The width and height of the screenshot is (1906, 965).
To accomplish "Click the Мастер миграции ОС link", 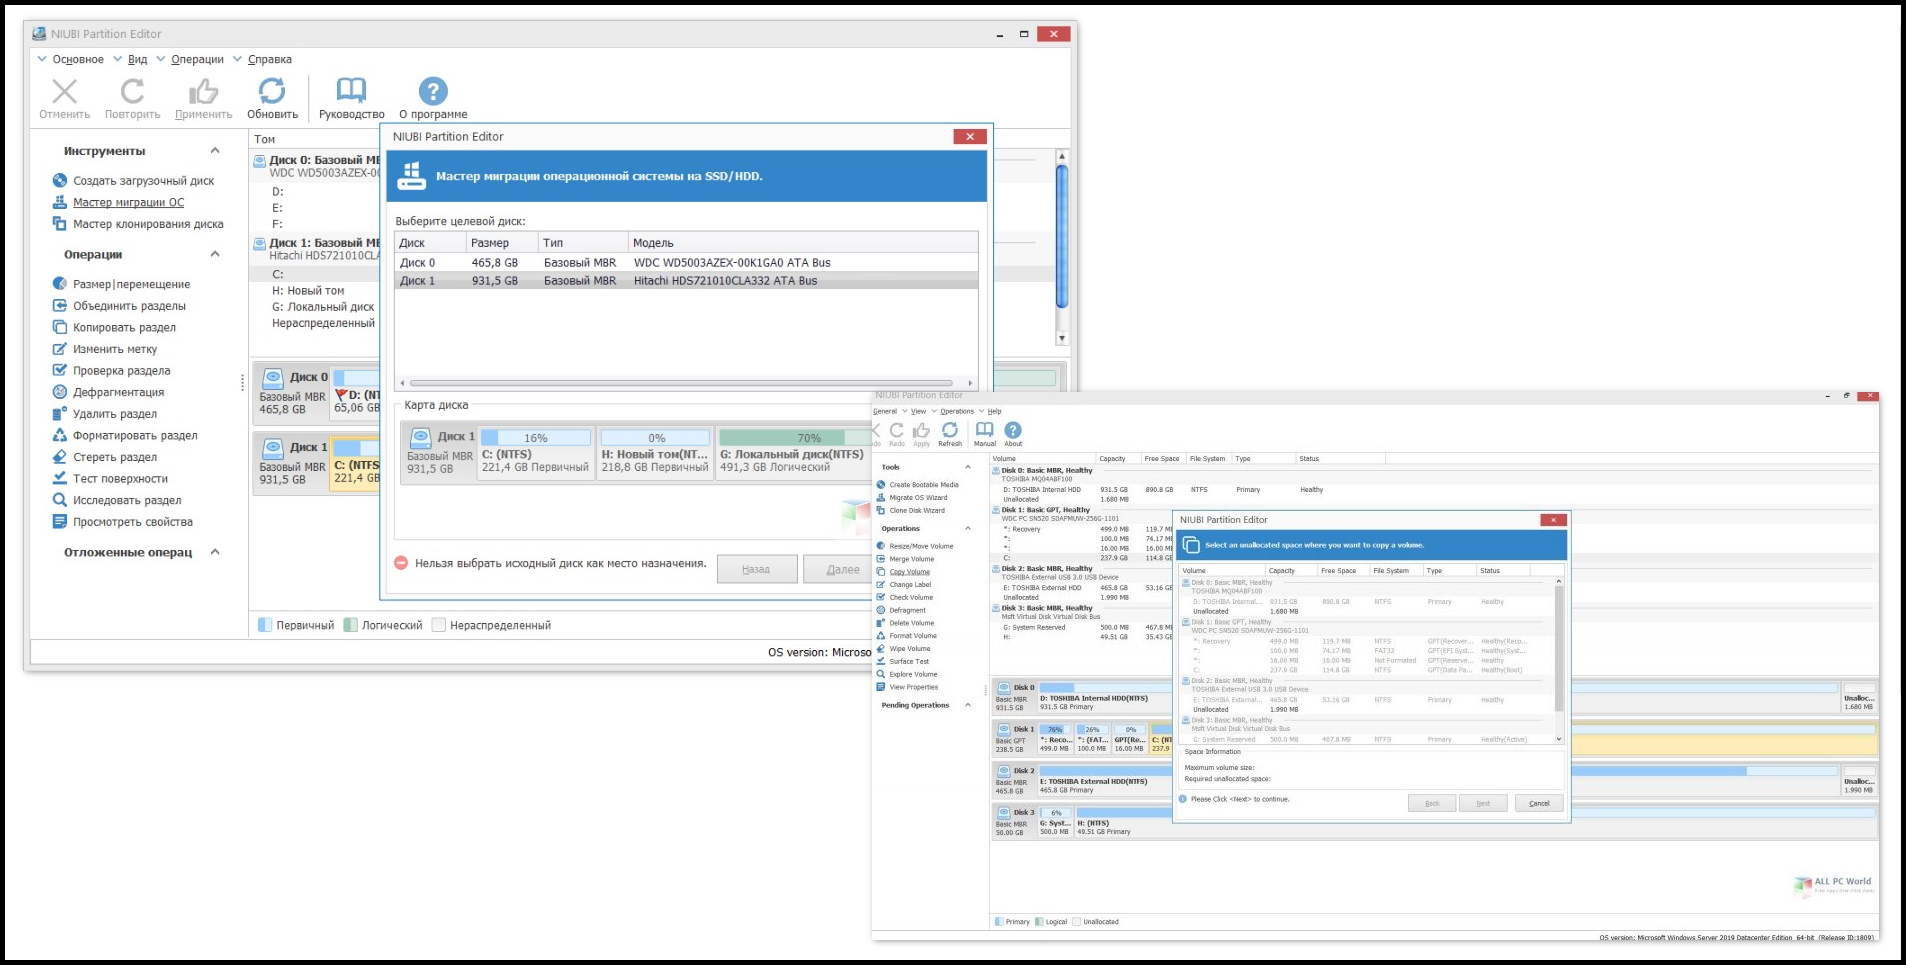I will (x=128, y=202).
